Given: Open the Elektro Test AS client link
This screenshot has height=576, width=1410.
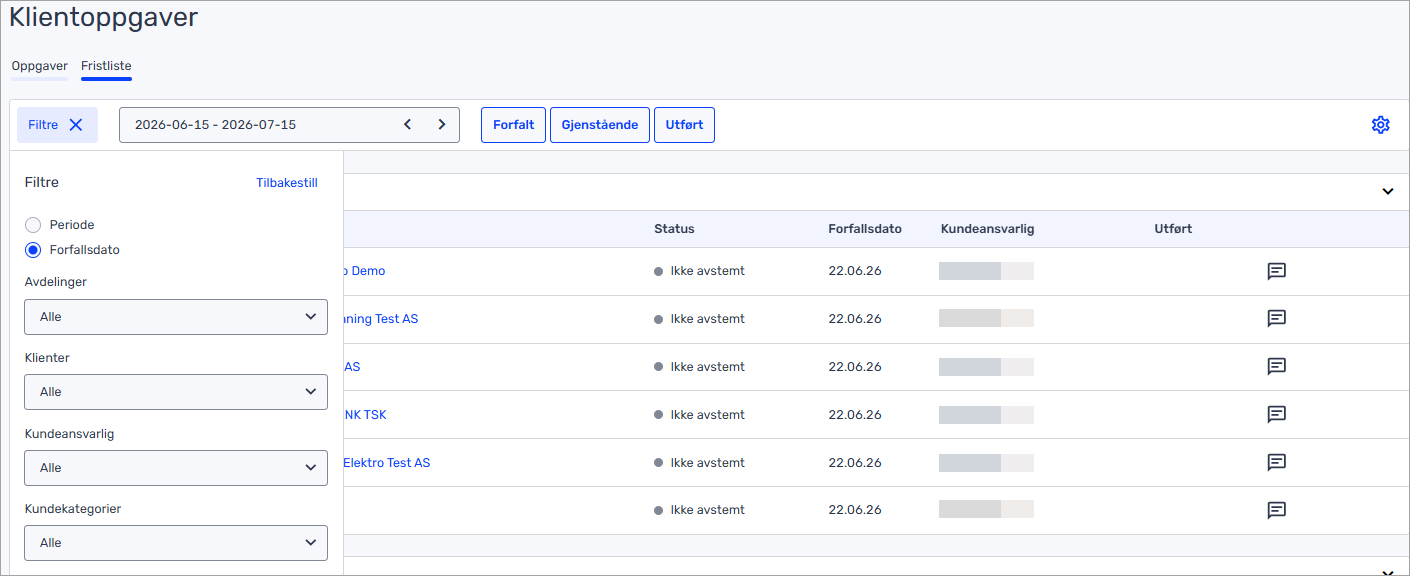Looking at the screenshot, I should click(x=387, y=463).
